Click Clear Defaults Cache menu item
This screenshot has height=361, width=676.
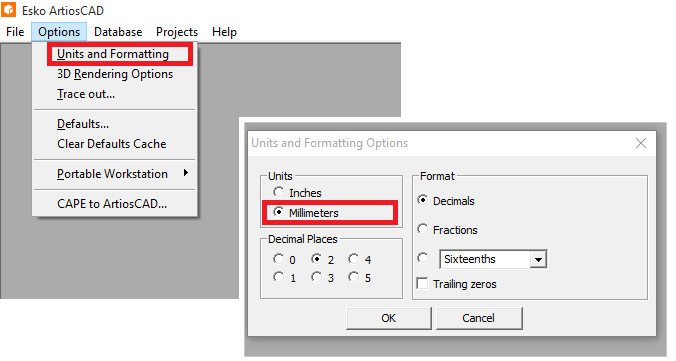coord(111,144)
